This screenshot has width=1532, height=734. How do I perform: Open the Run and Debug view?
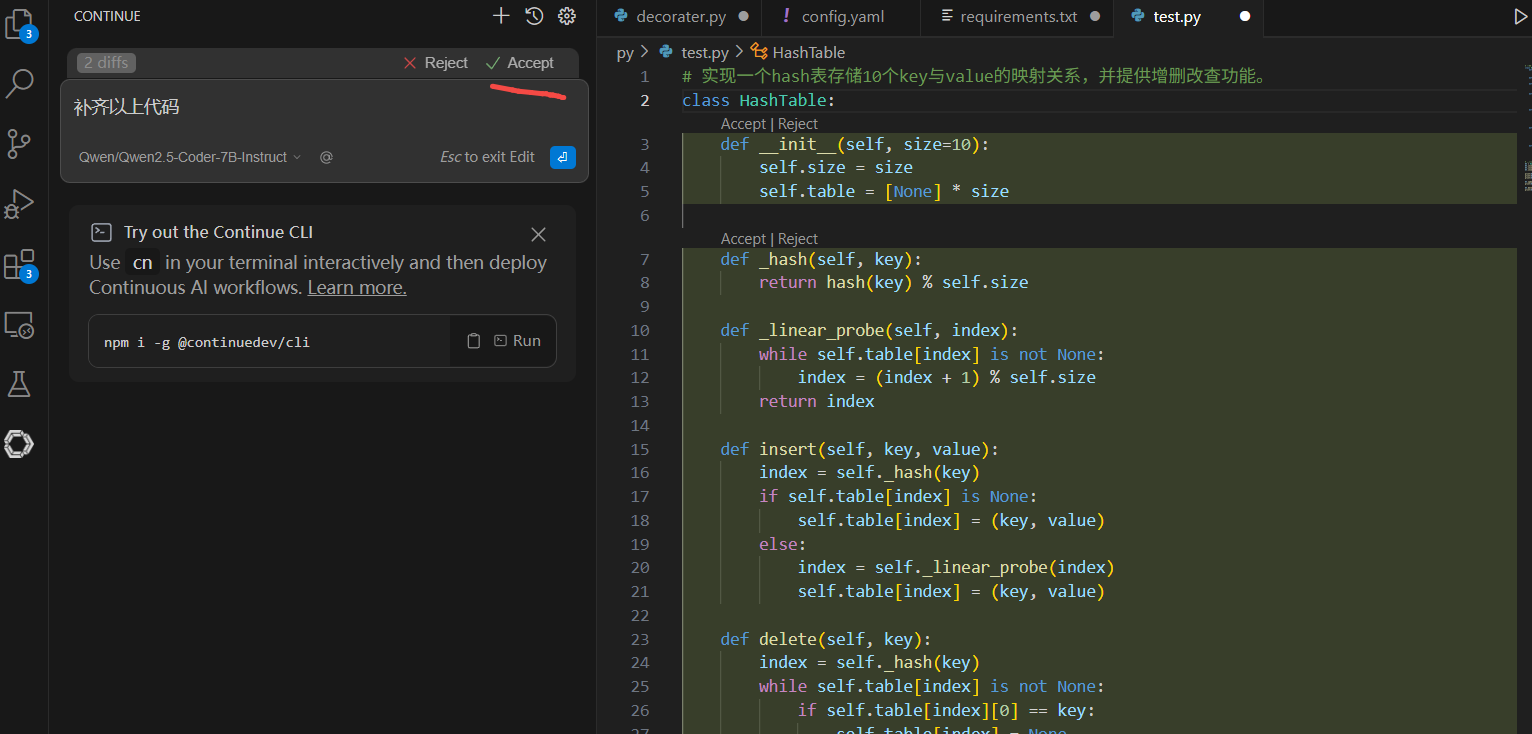[20, 204]
